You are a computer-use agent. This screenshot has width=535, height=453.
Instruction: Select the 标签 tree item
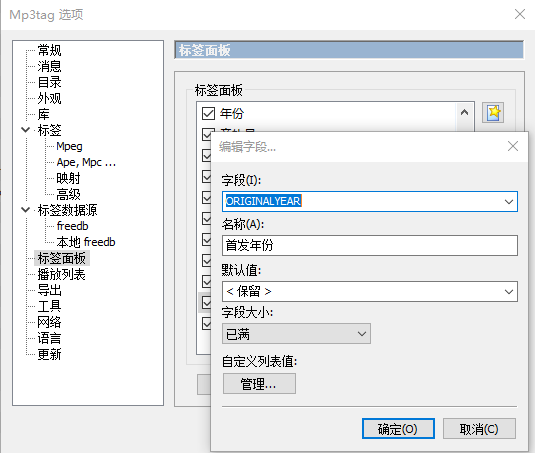pyautogui.click(x=49, y=130)
